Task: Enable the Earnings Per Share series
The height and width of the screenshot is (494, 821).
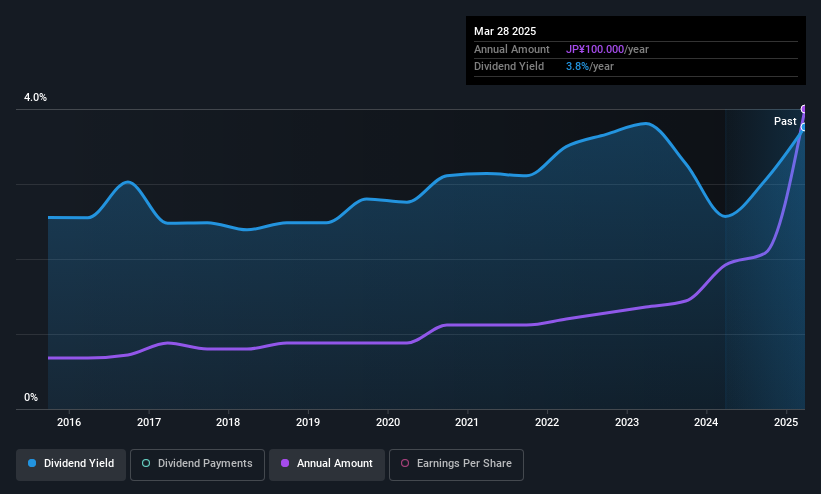Action: coord(456,464)
